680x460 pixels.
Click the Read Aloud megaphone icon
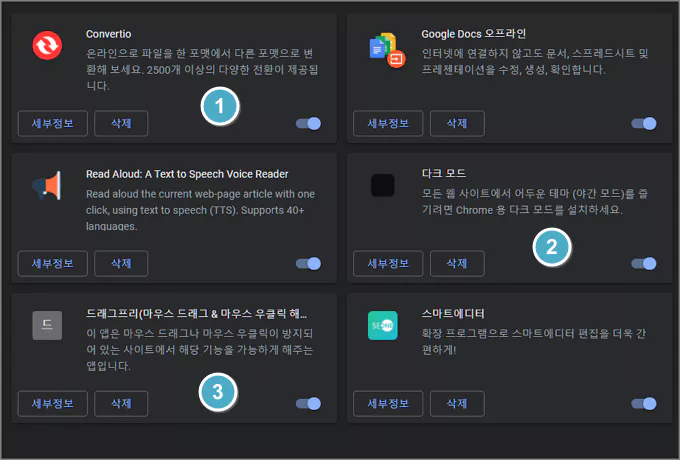pyautogui.click(x=47, y=186)
